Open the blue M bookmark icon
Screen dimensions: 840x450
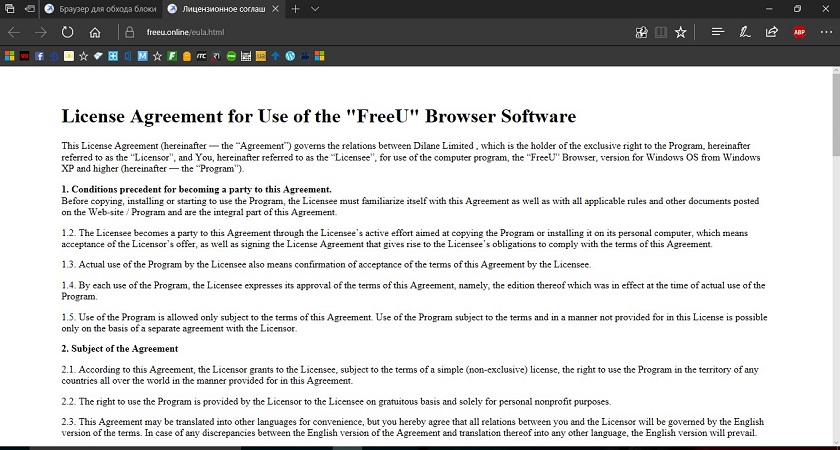(142, 56)
